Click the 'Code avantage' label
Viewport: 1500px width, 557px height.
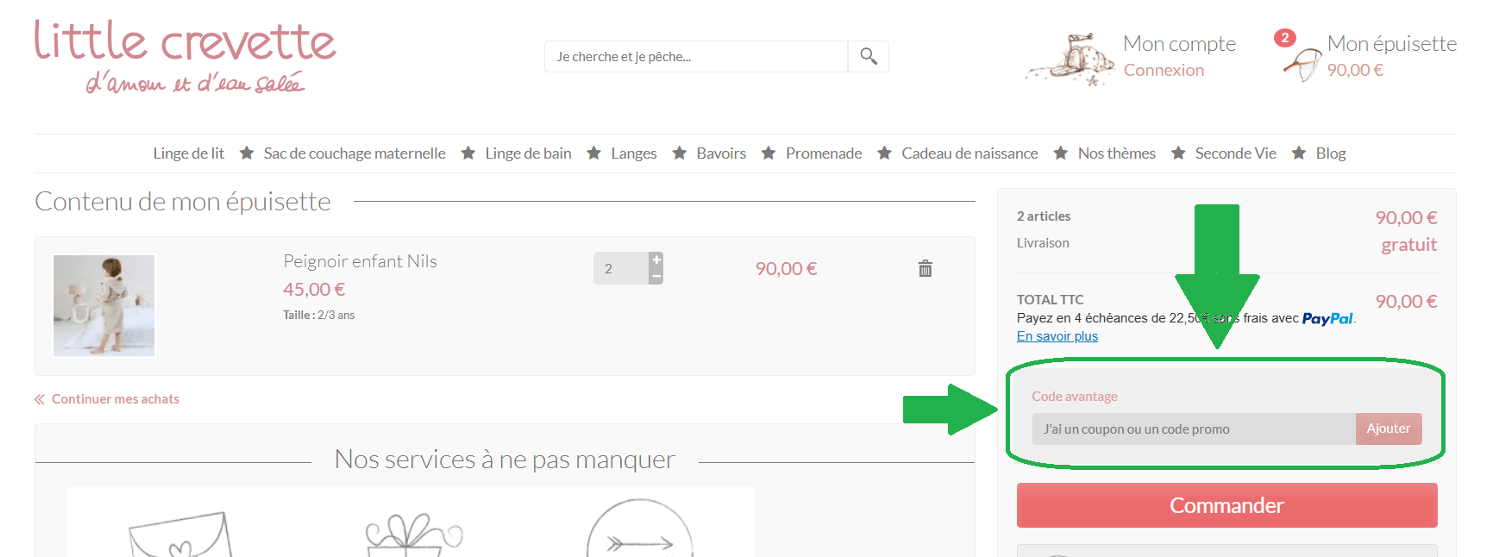[1075, 397]
